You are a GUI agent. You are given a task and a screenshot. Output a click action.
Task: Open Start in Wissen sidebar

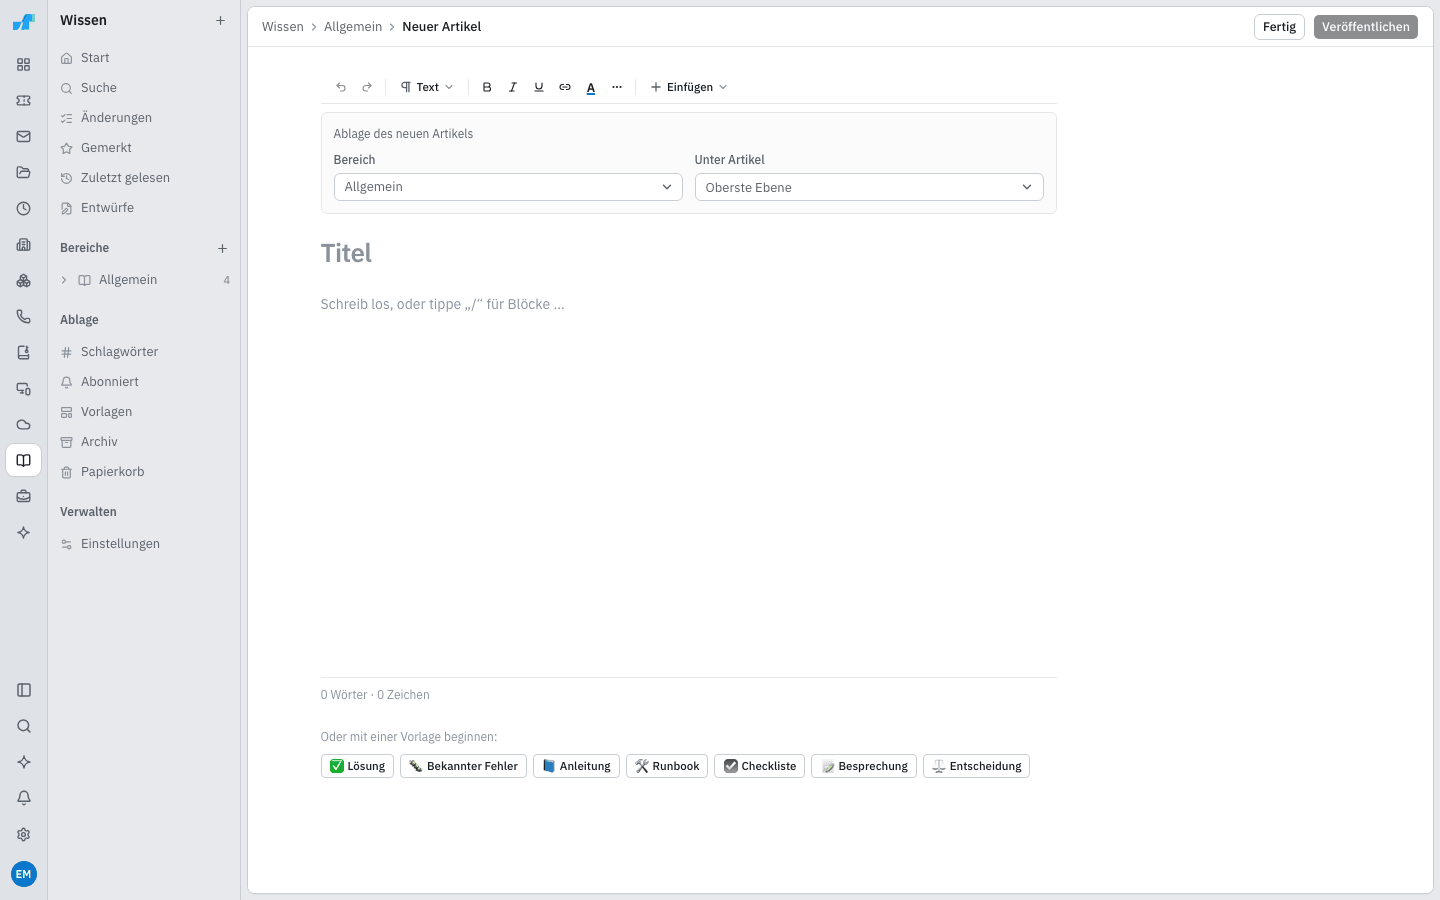coord(144,58)
